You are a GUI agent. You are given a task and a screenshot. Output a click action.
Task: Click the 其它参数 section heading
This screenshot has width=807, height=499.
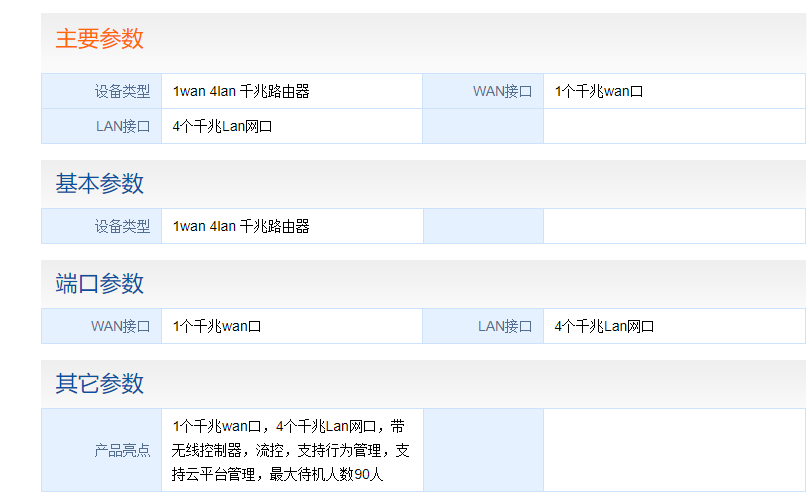(x=99, y=383)
